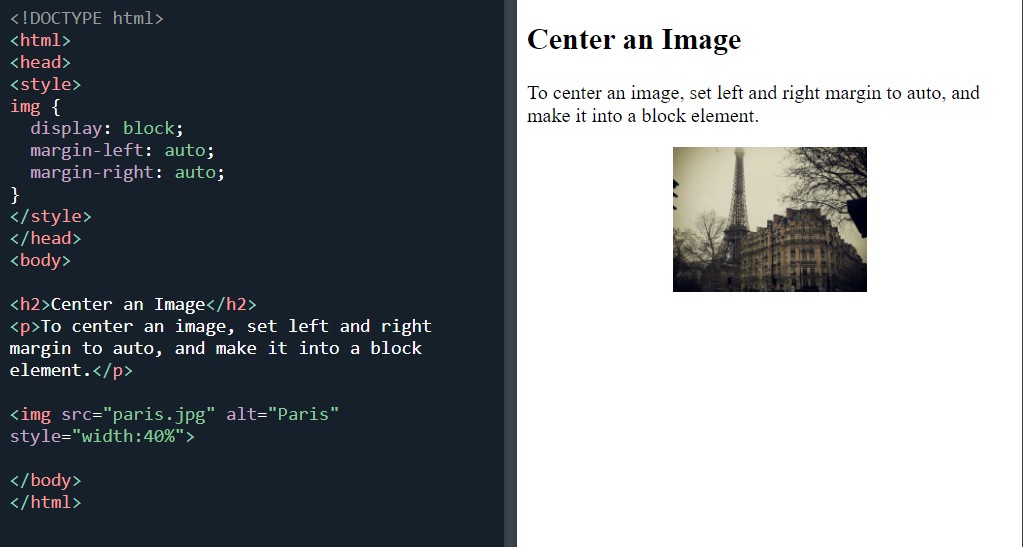Image resolution: width=1023 pixels, height=547 pixels.
Task: Click the style="width:40%" code line
Action: tap(102, 437)
